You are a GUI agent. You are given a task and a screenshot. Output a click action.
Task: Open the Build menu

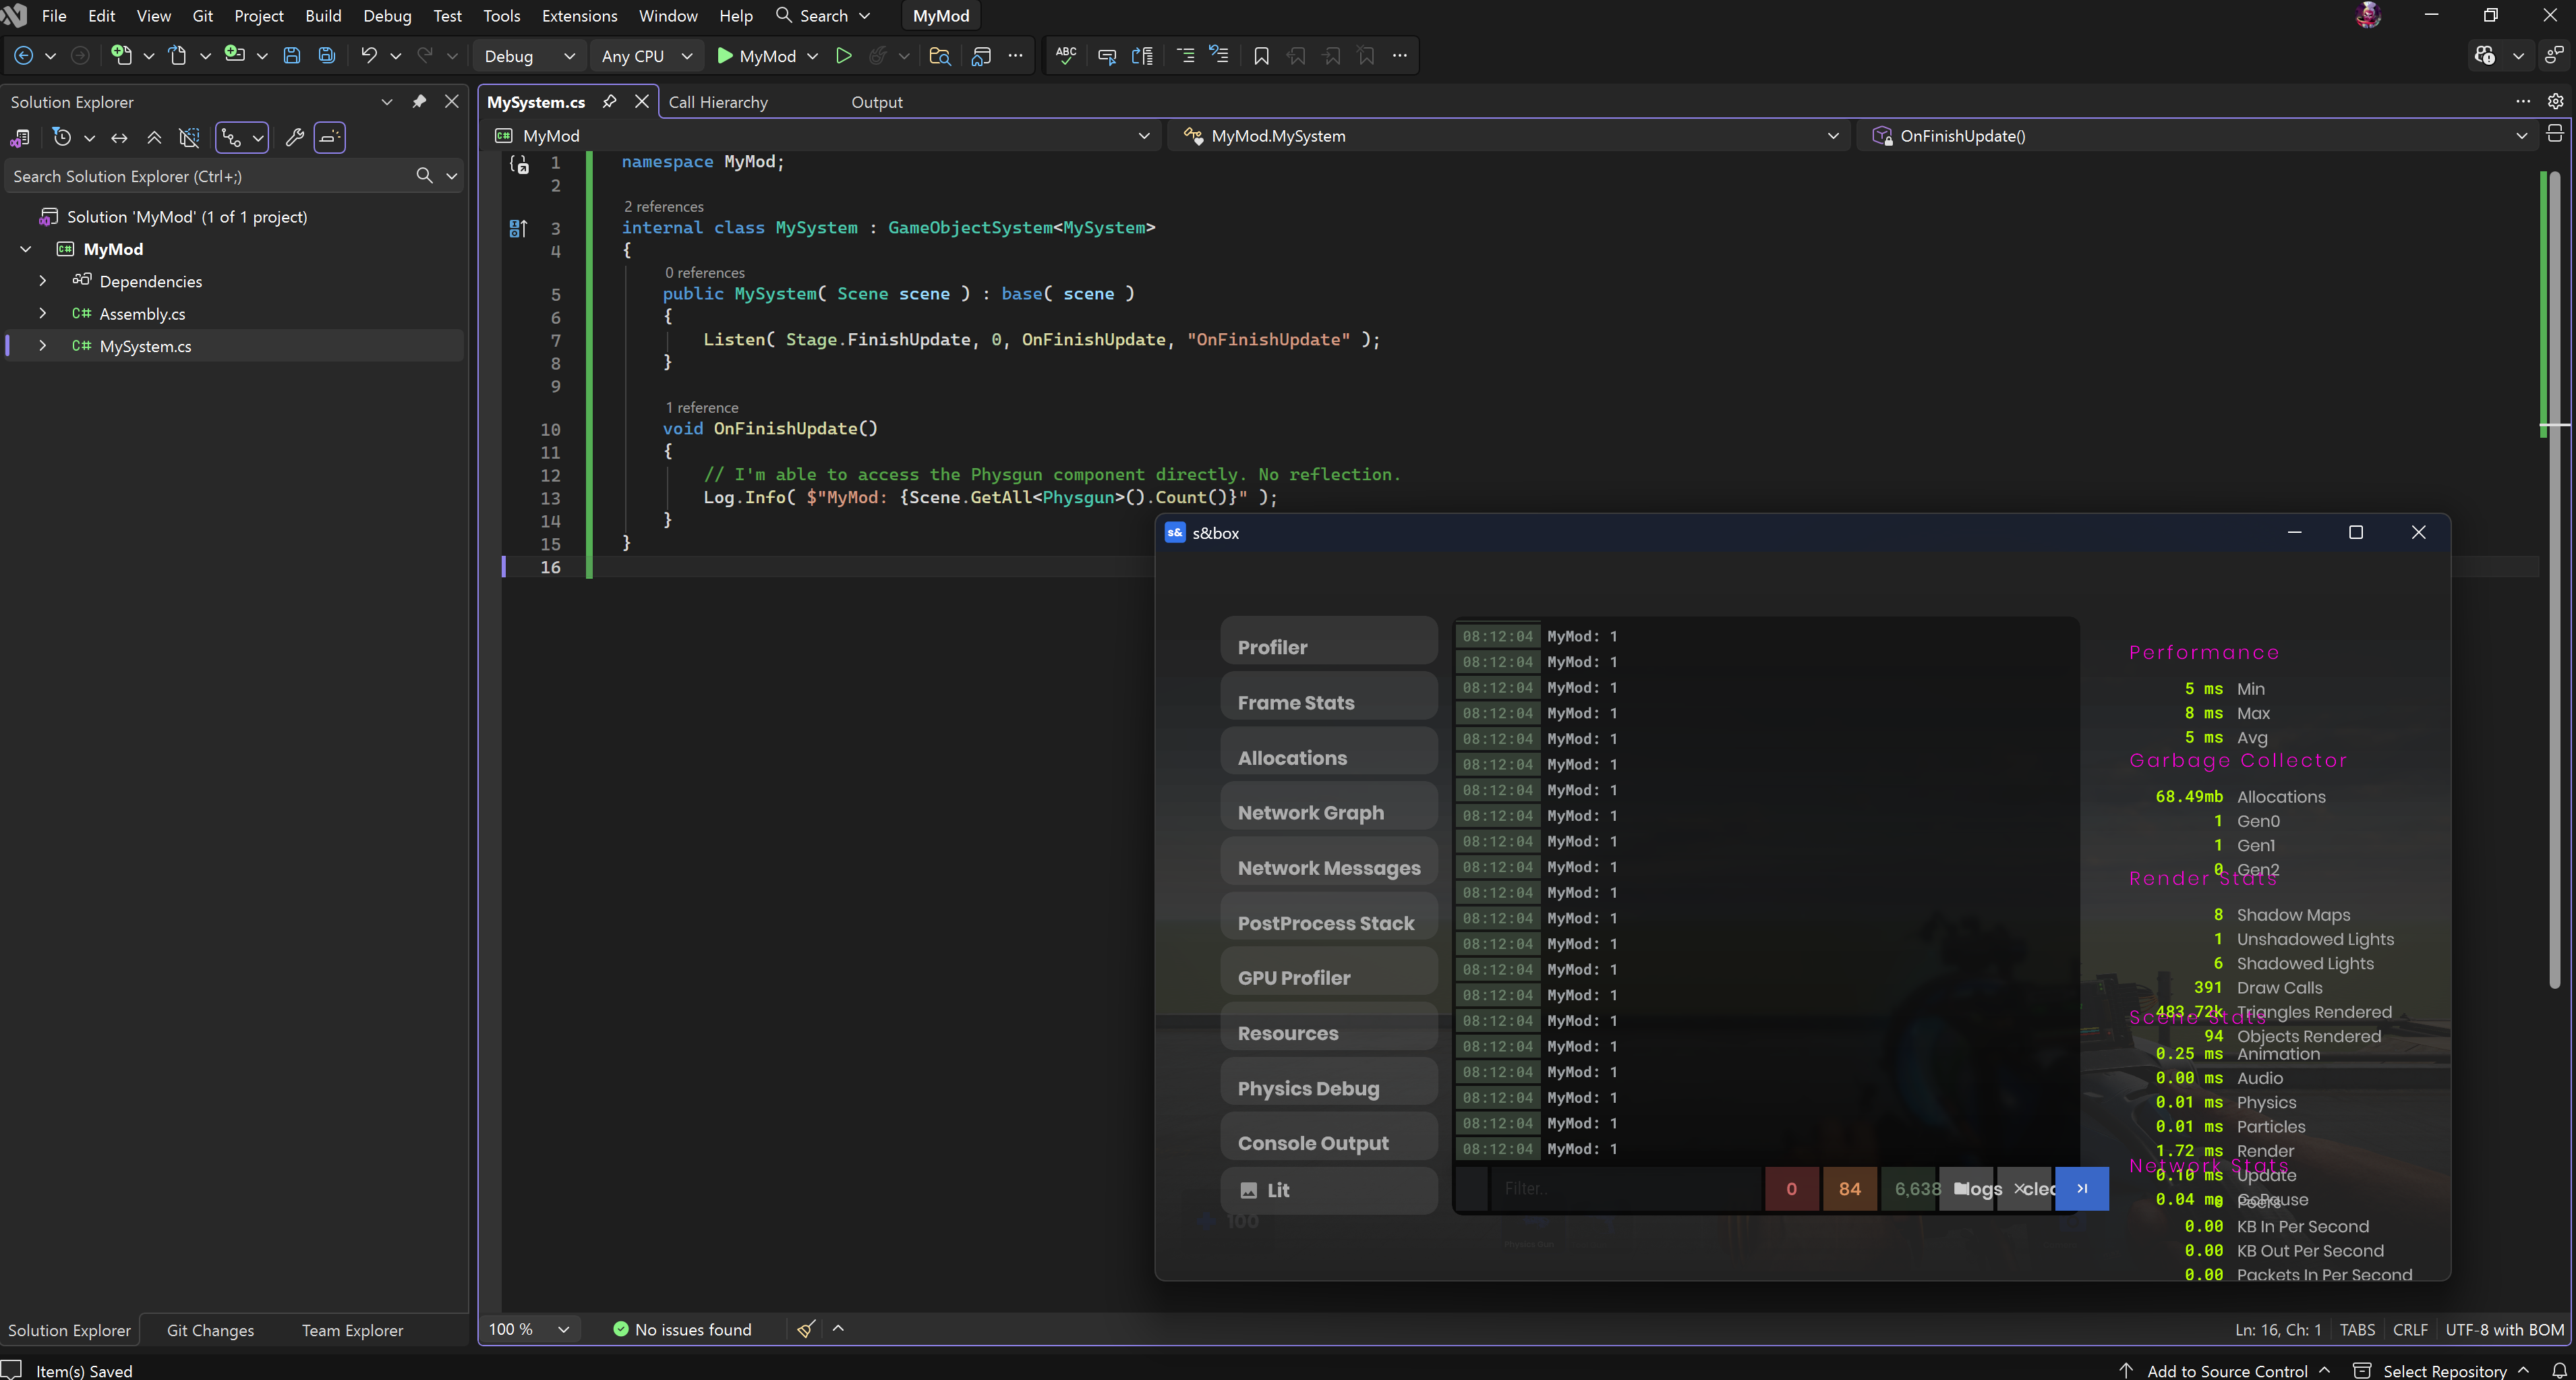[x=323, y=16]
